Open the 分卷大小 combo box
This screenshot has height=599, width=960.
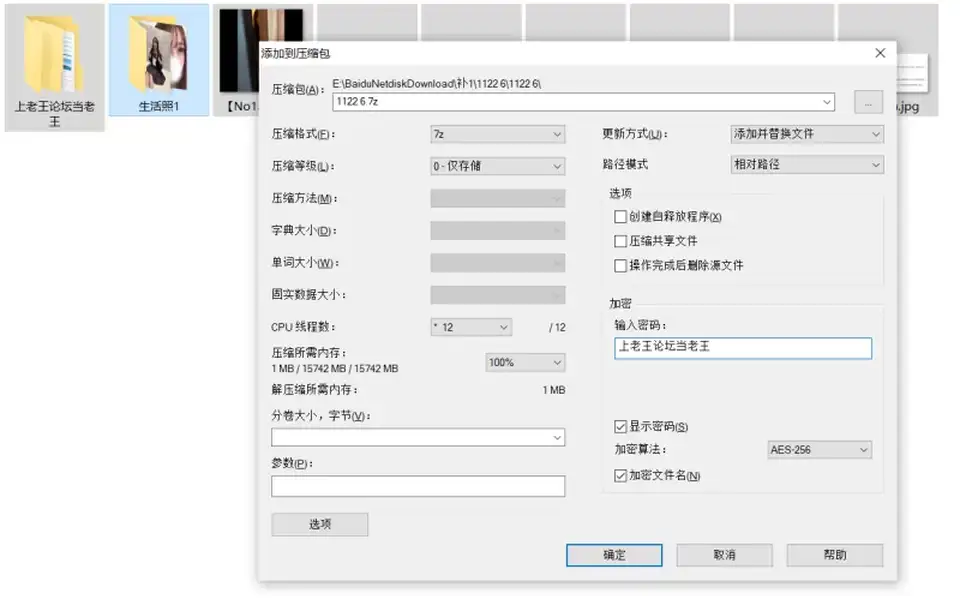pyautogui.click(x=418, y=437)
